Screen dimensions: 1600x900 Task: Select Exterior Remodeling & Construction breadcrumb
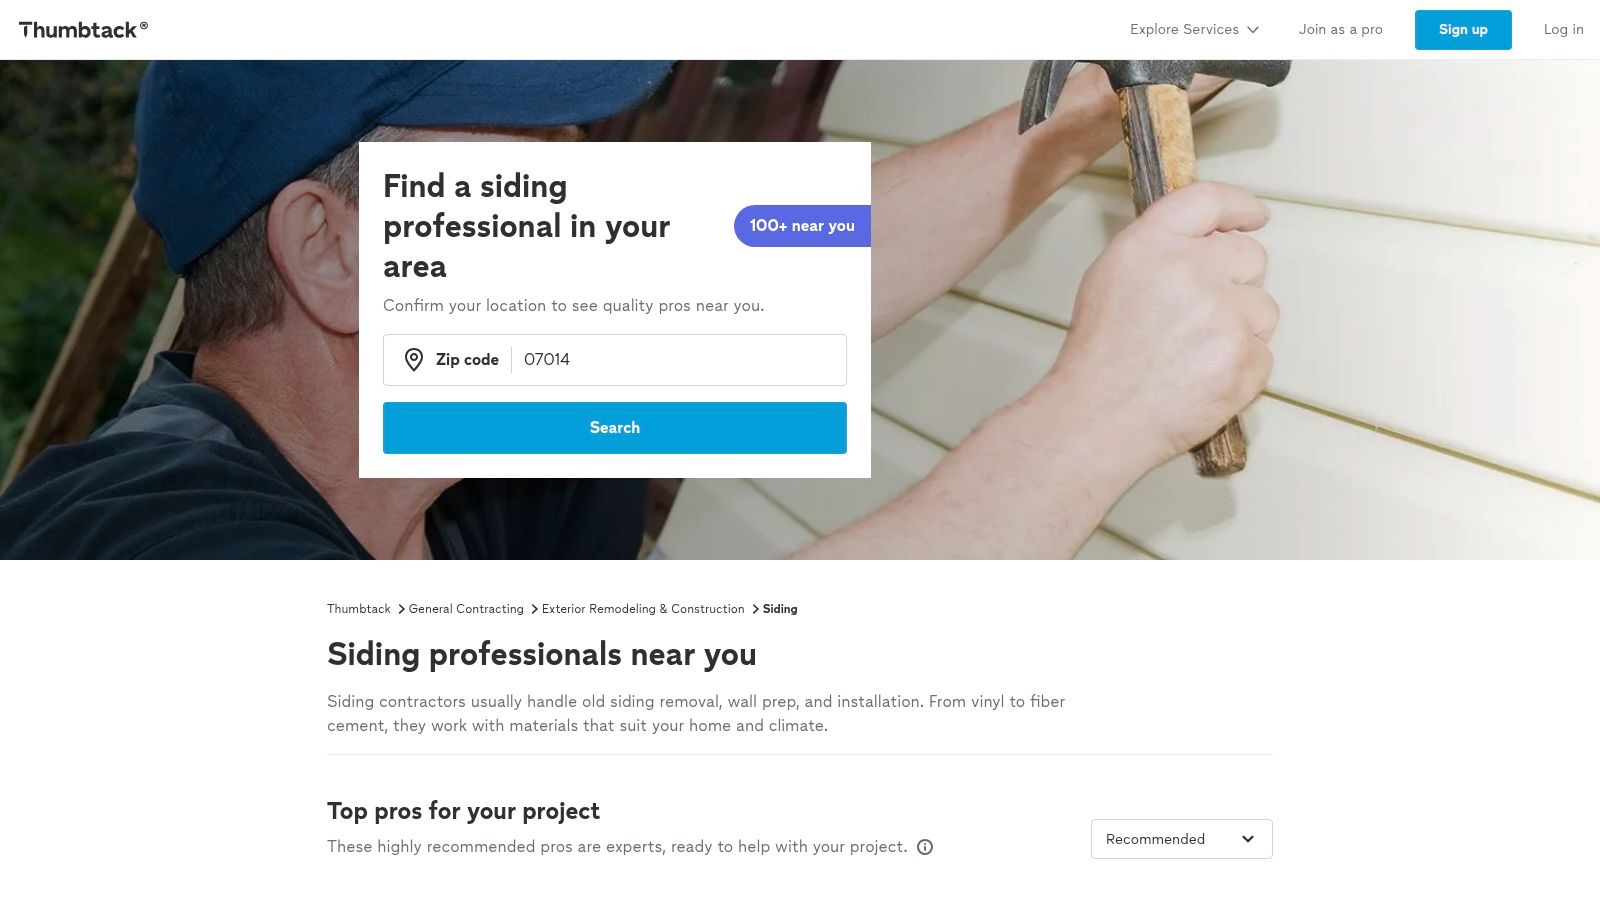pos(643,609)
